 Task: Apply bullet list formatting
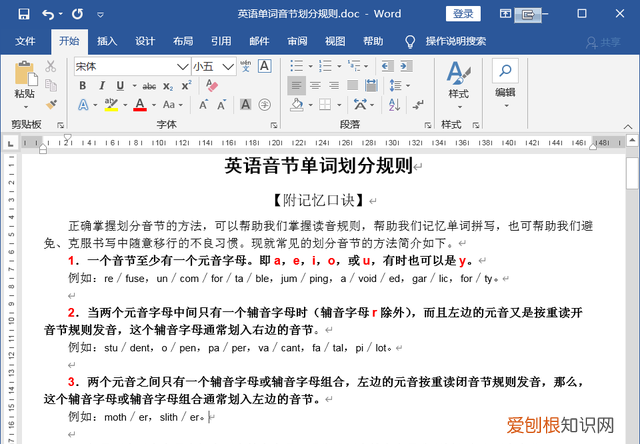pyautogui.click(x=297, y=66)
